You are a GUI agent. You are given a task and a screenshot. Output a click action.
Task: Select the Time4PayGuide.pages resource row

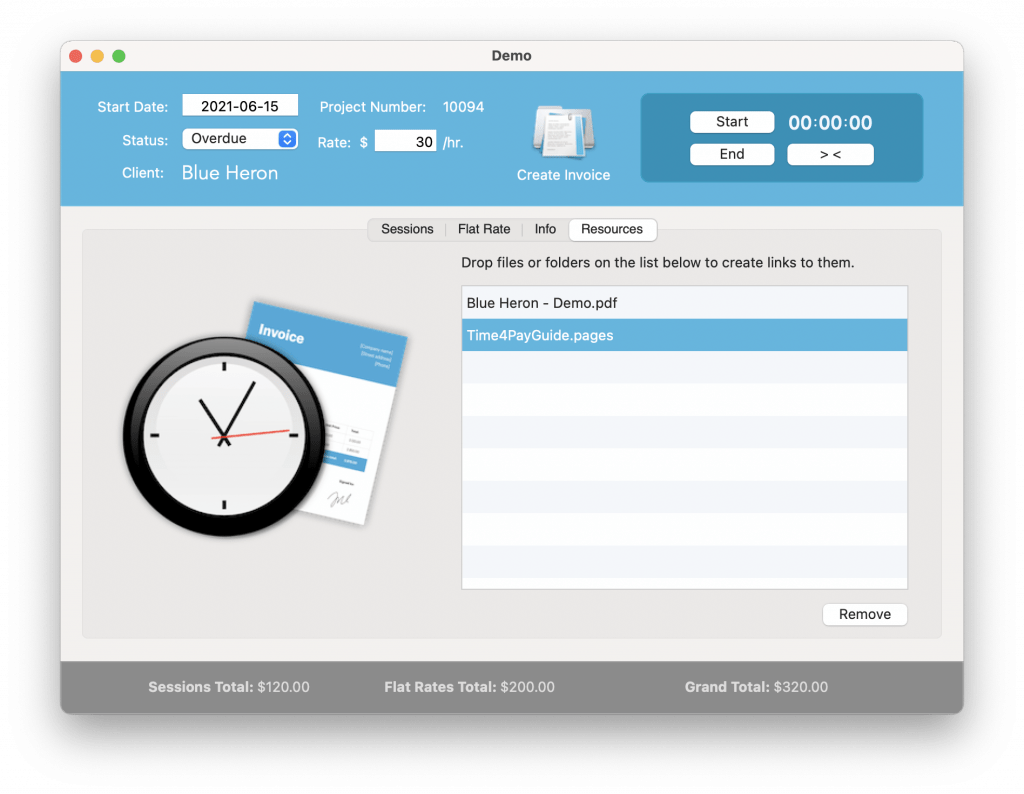[684, 335]
